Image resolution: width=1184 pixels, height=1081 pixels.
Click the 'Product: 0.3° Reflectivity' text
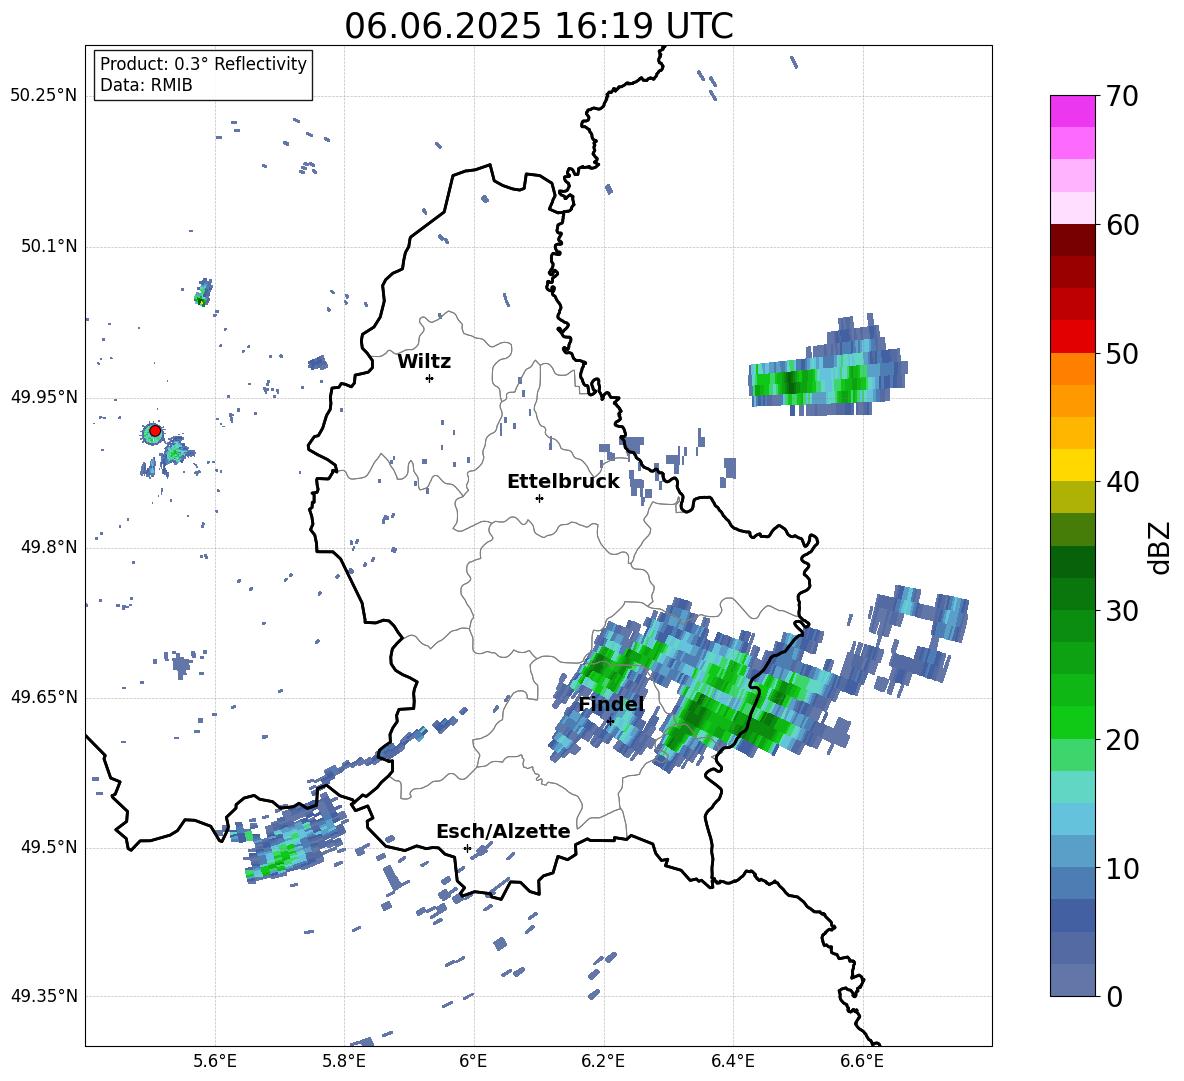203,64
